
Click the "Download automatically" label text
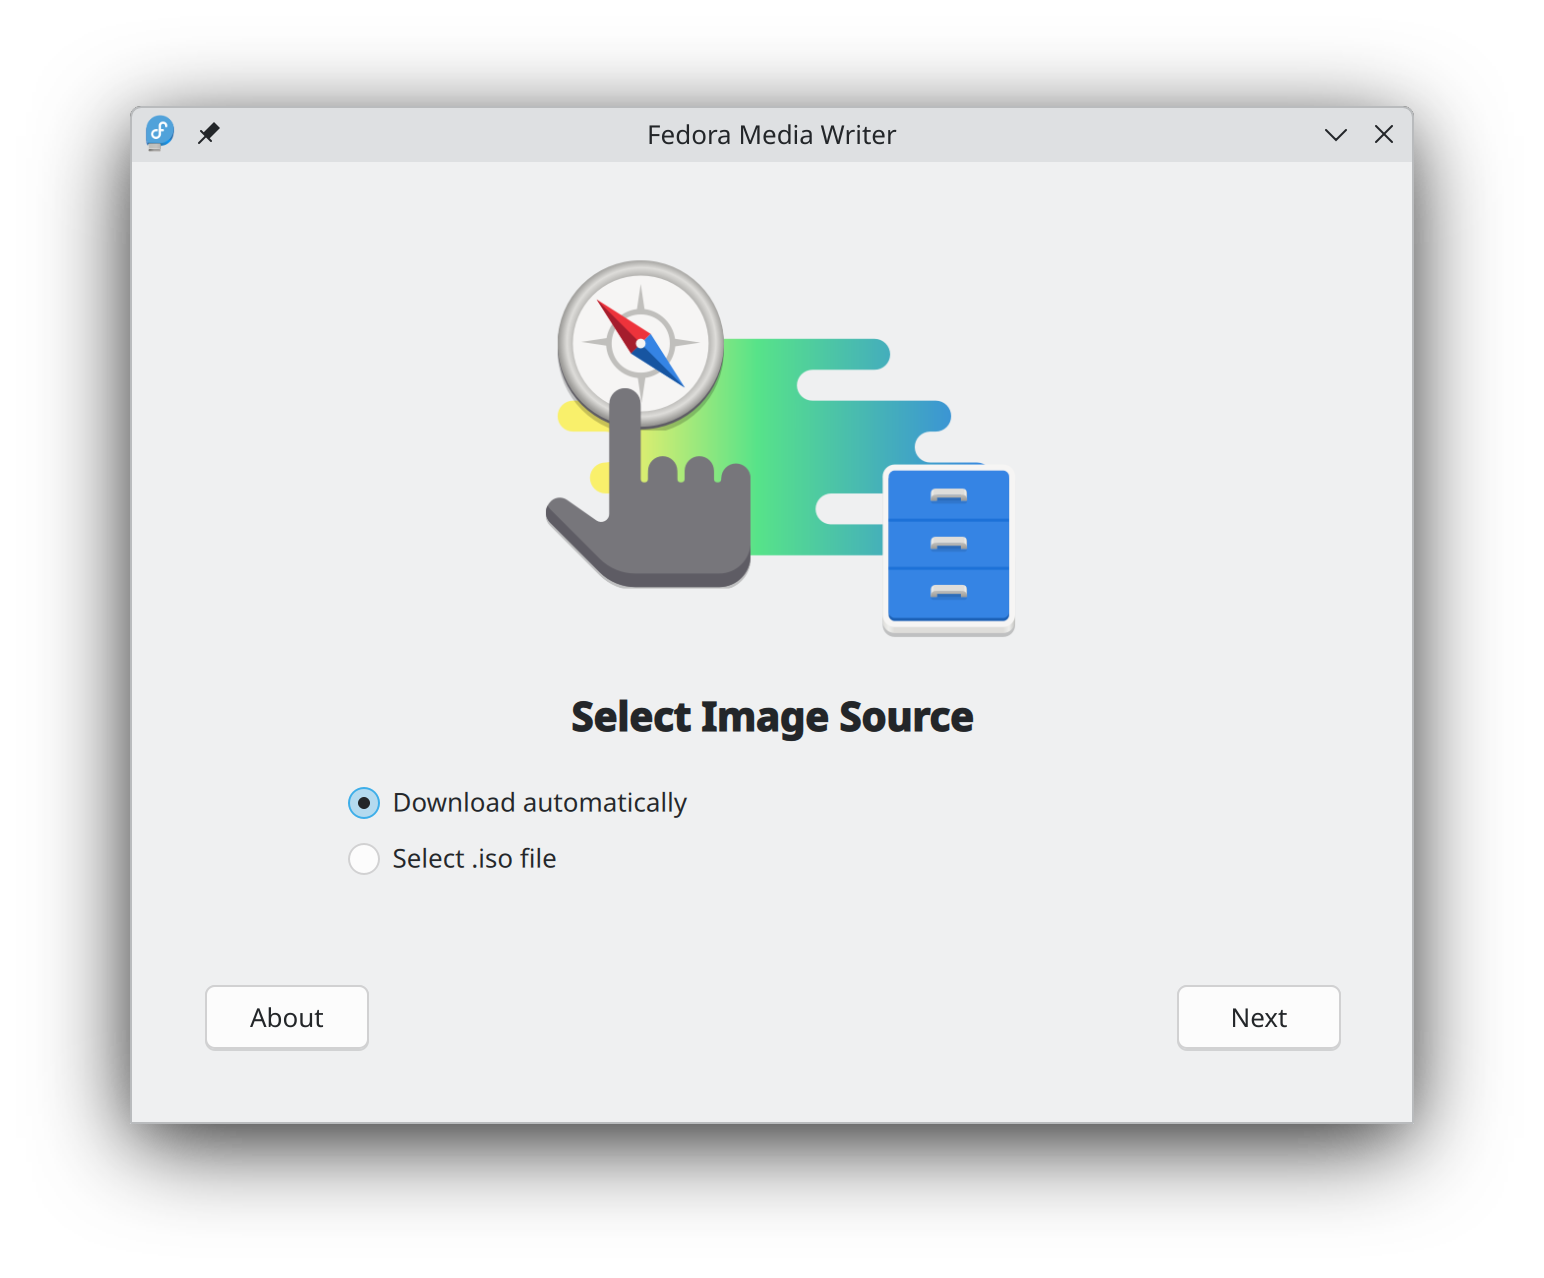(x=539, y=803)
